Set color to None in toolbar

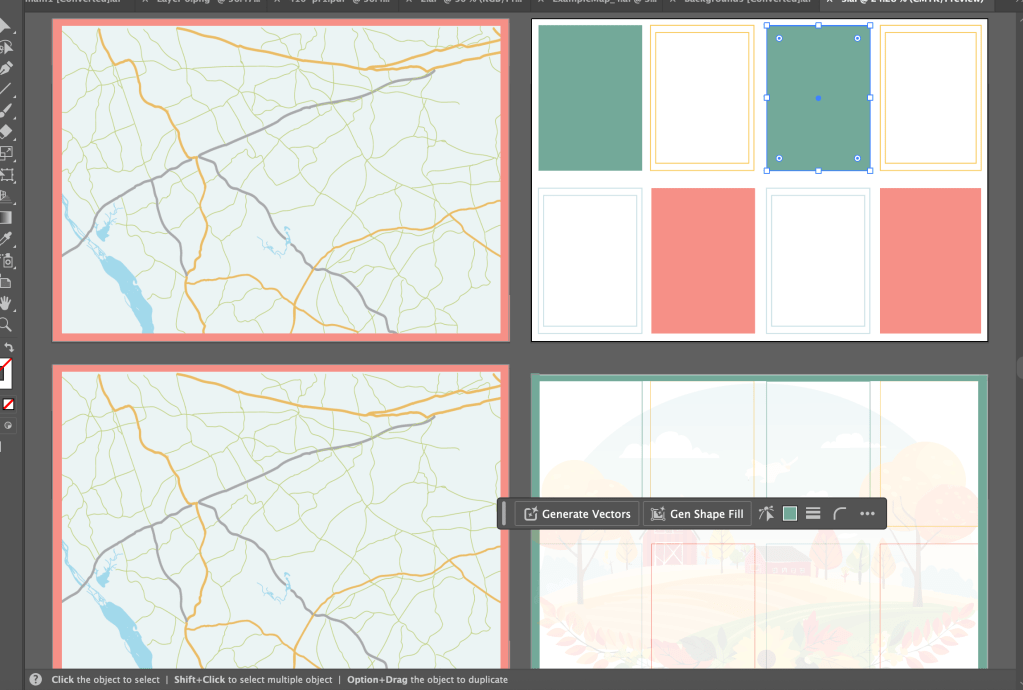pyautogui.click(x=9, y=404)
